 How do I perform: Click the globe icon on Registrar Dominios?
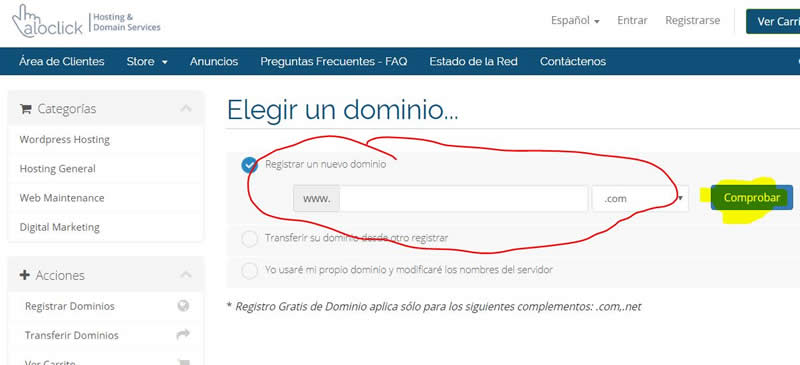click(x=183, y=306)
